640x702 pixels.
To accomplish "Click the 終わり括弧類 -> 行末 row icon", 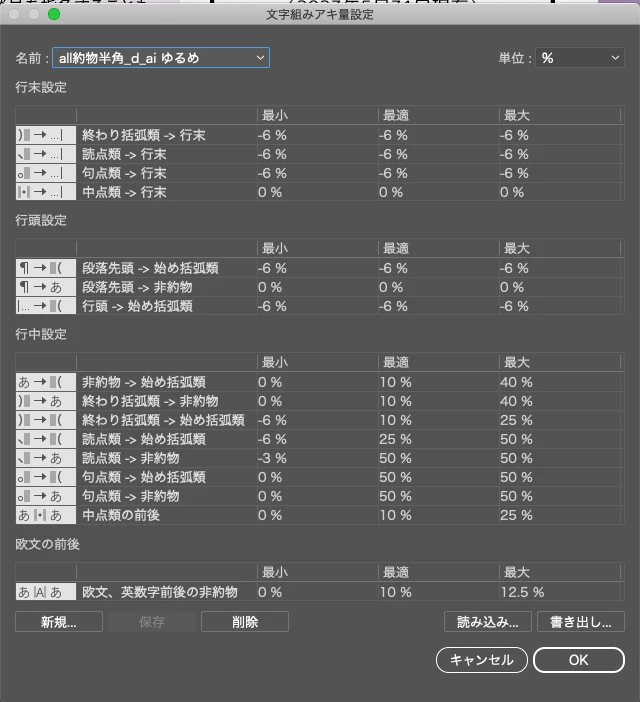I will [x=46, y=135].
